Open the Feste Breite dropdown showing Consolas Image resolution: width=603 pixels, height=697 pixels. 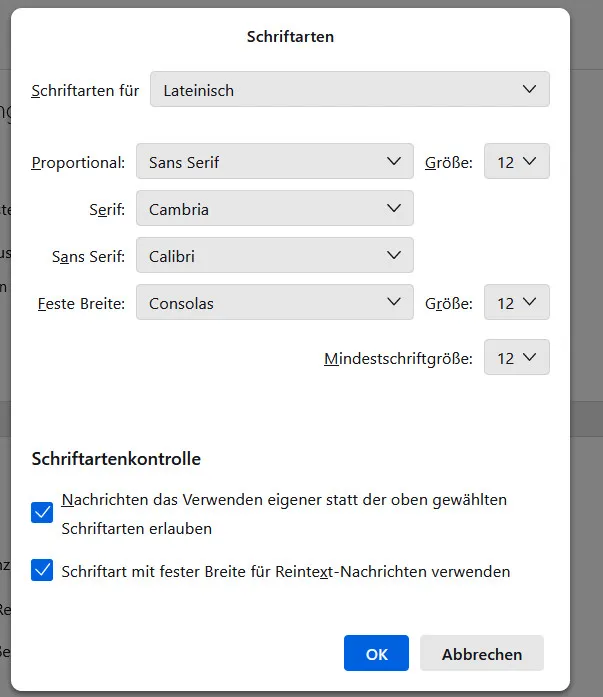click(275, 303)
